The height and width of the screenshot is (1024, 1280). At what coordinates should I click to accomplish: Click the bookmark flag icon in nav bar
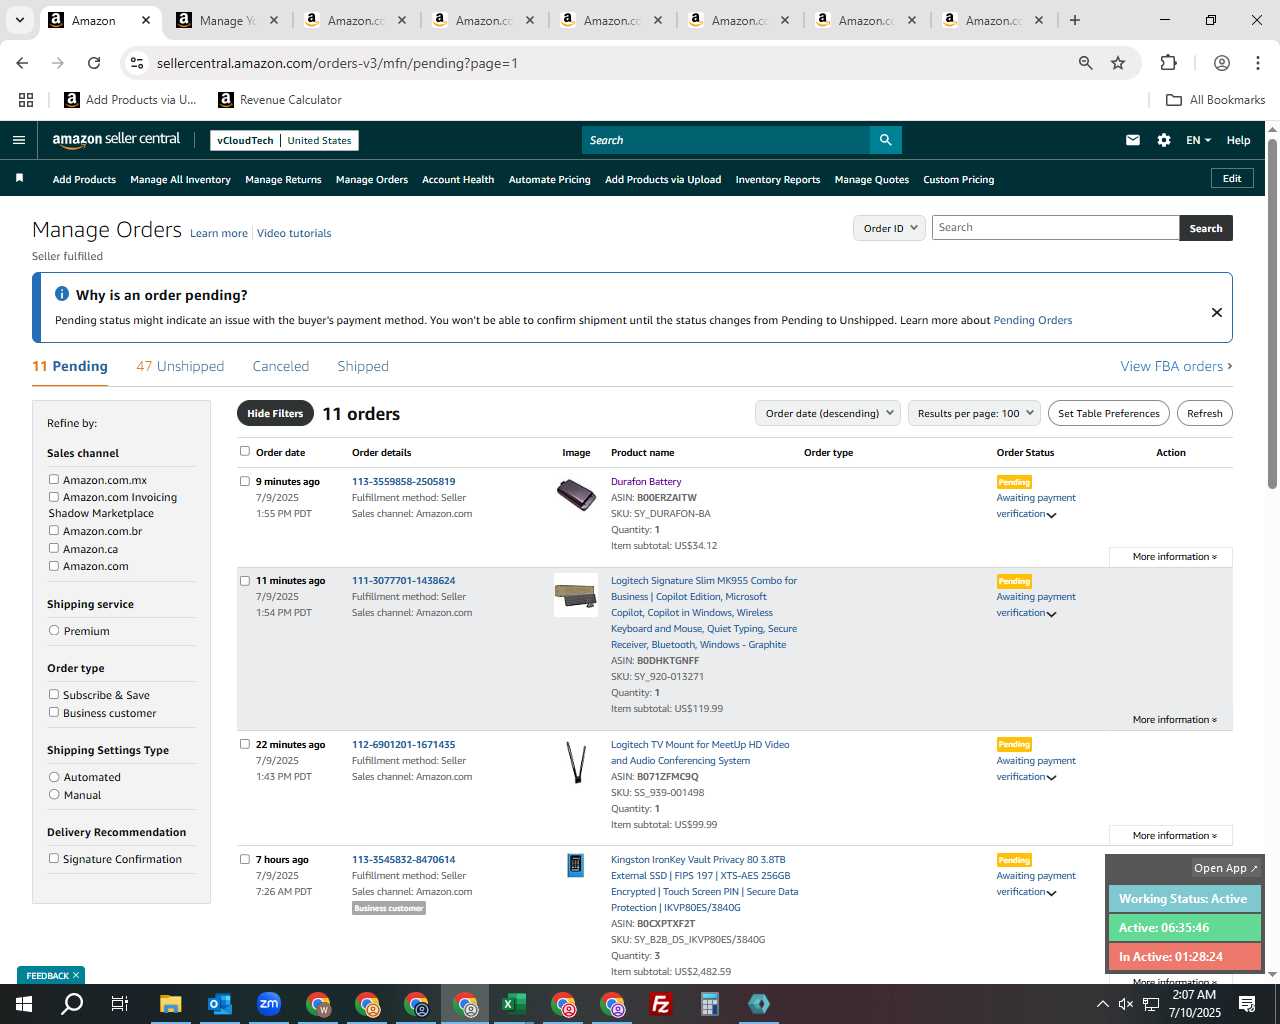point(19,179)
